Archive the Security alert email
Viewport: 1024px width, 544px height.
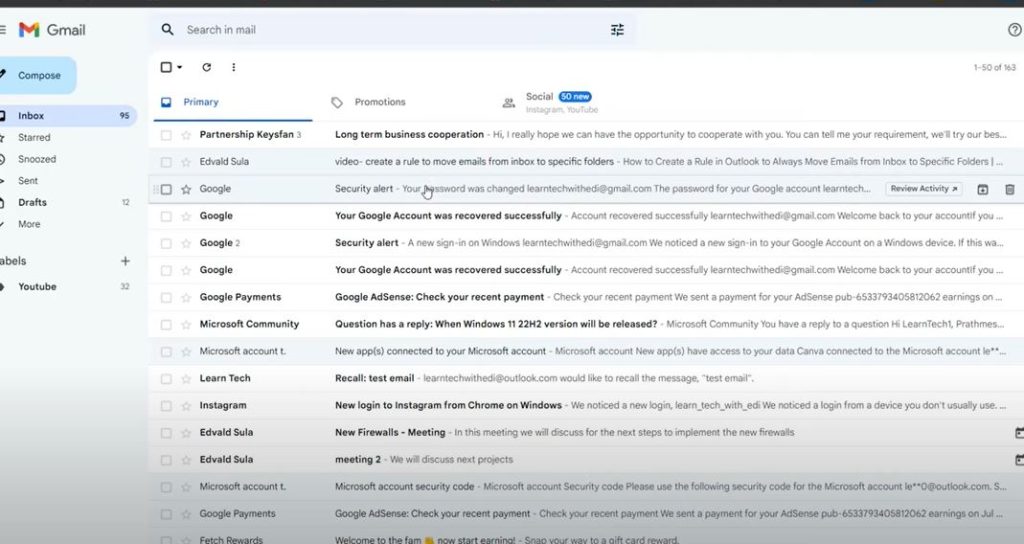982,189
